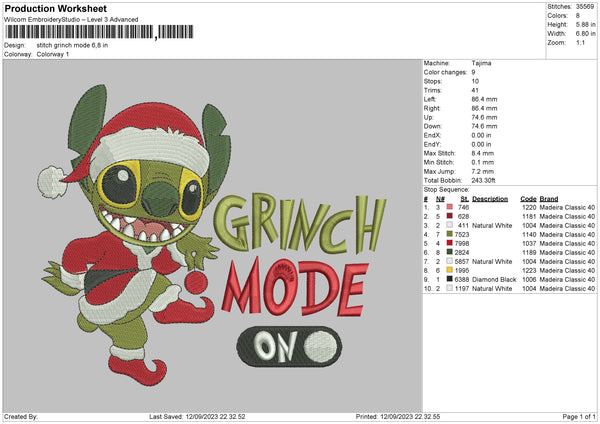This screenshot has height=424, width=600.
Task: Click Printed timestamp '12/09/2023 22.32.55'
Action: (x=410, y=416)
